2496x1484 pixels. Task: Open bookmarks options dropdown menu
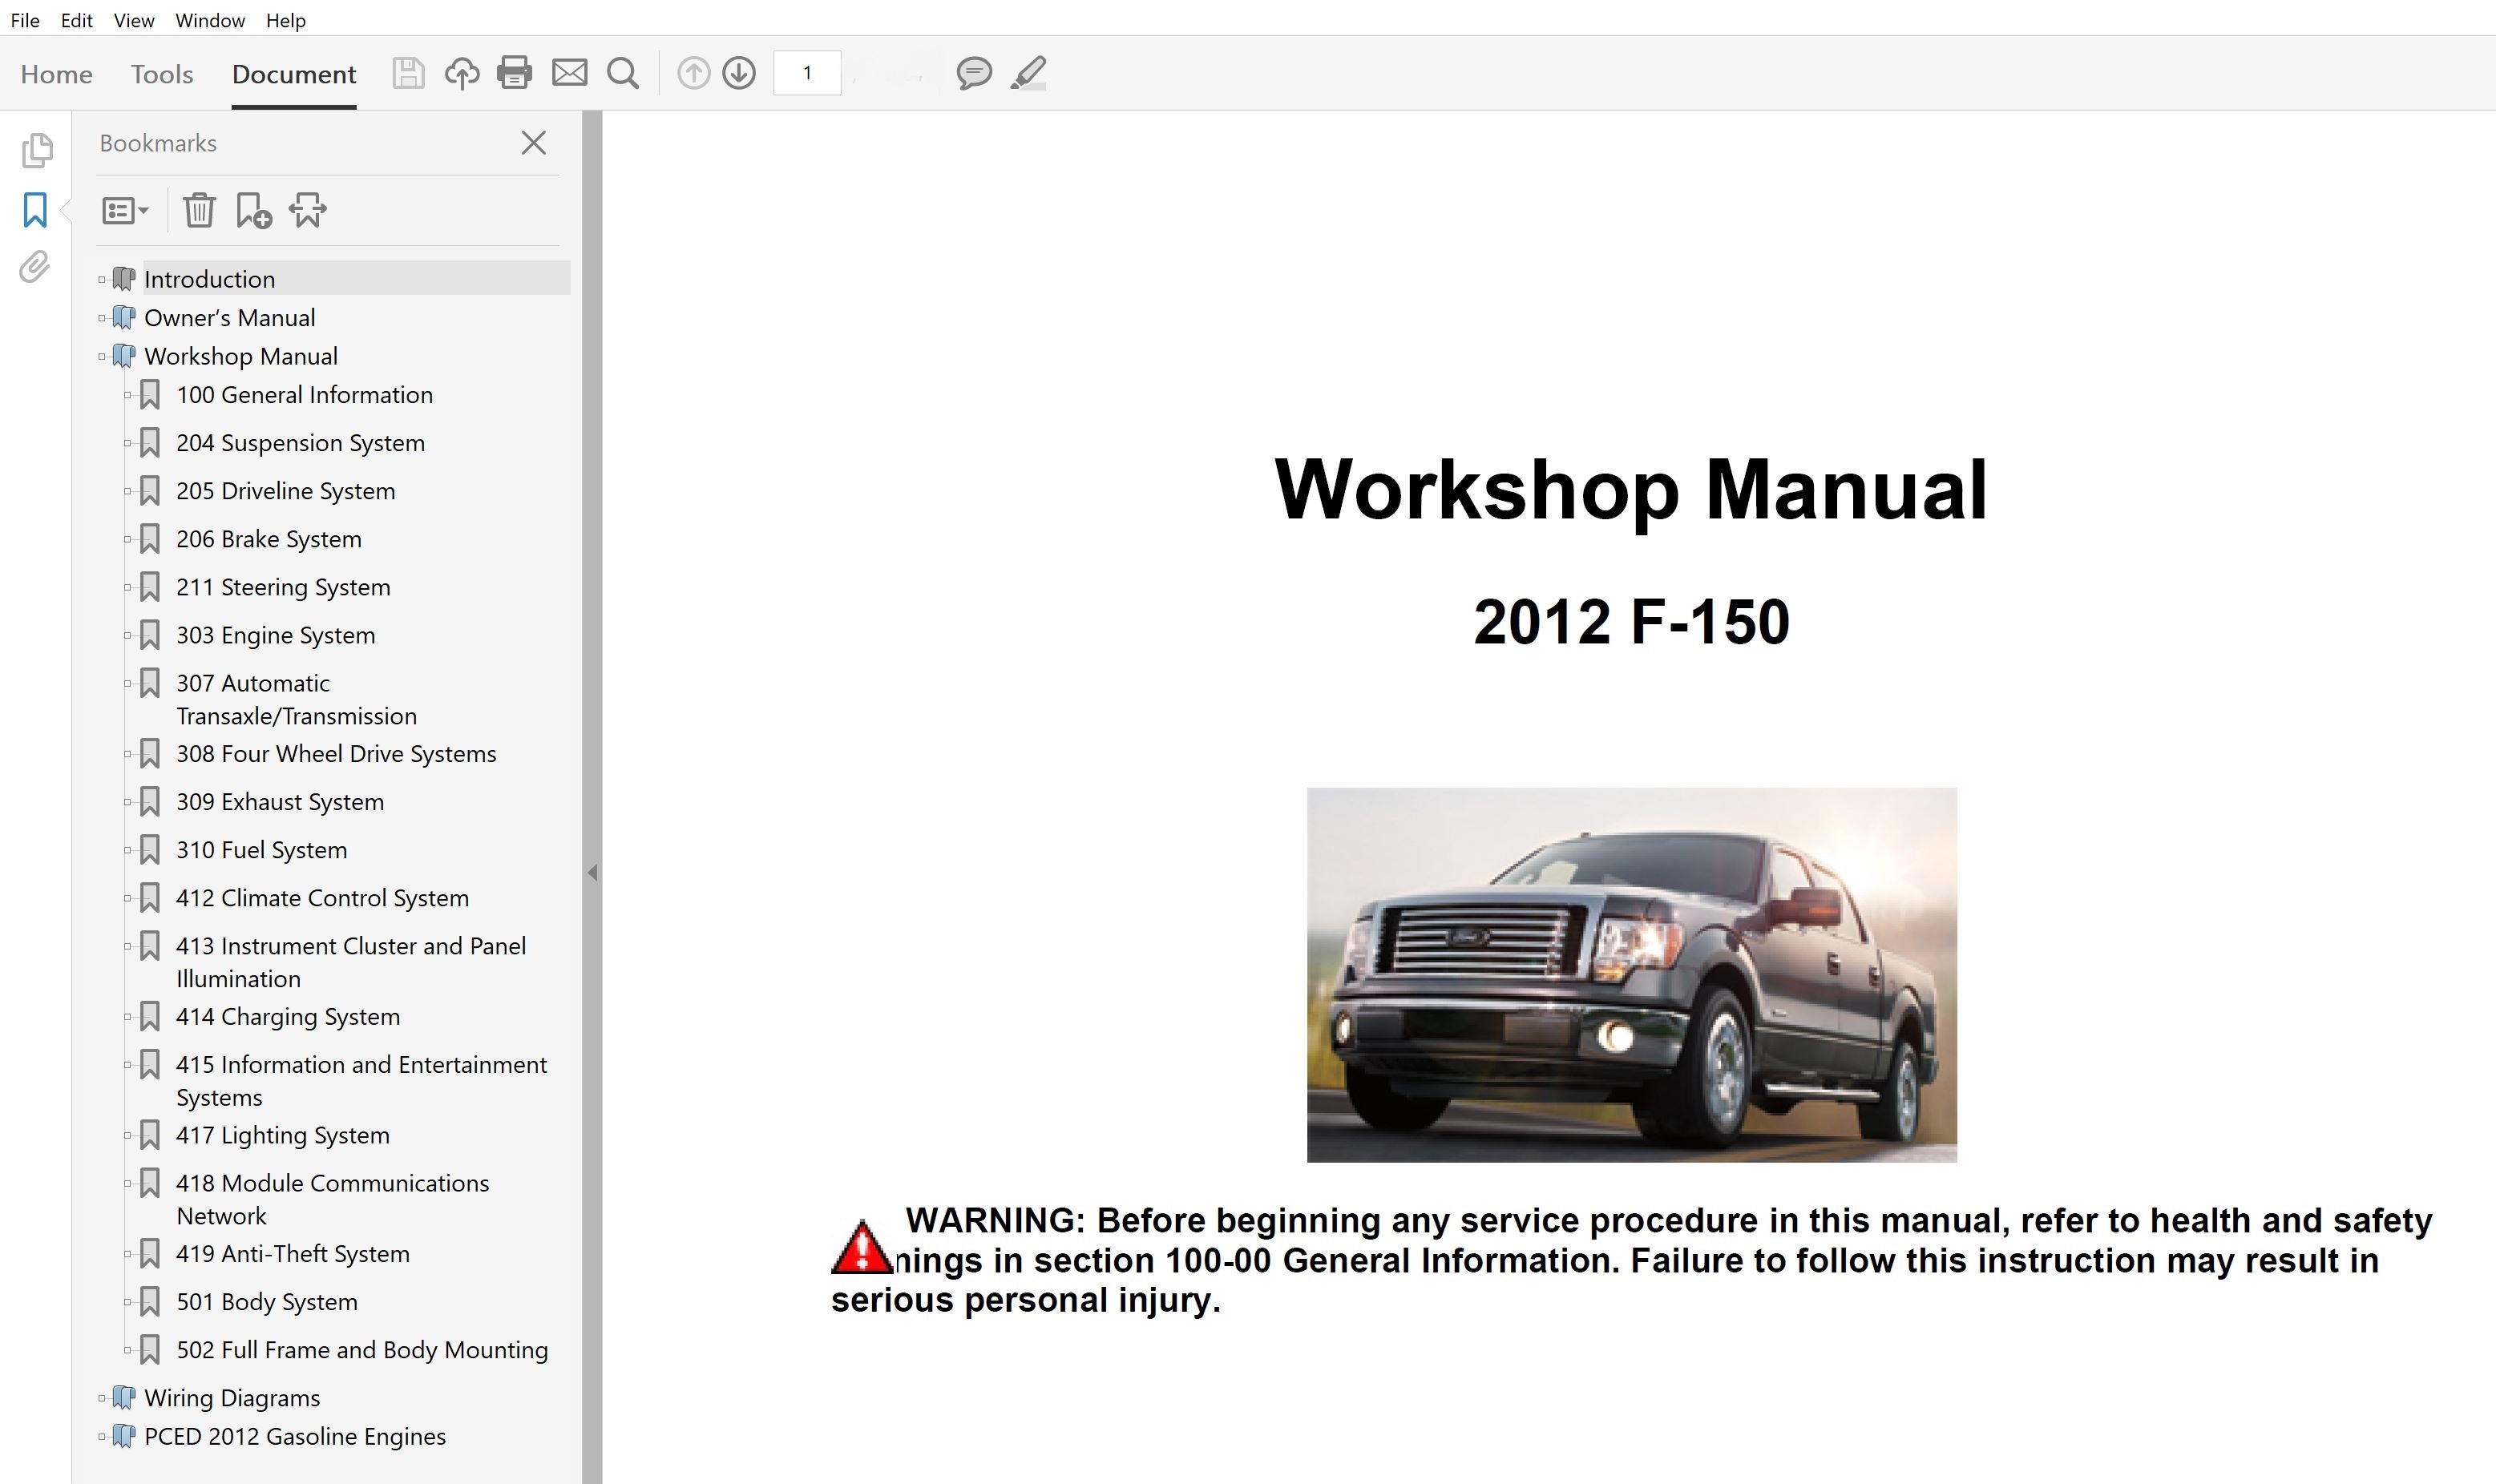(x=125, y=210)
